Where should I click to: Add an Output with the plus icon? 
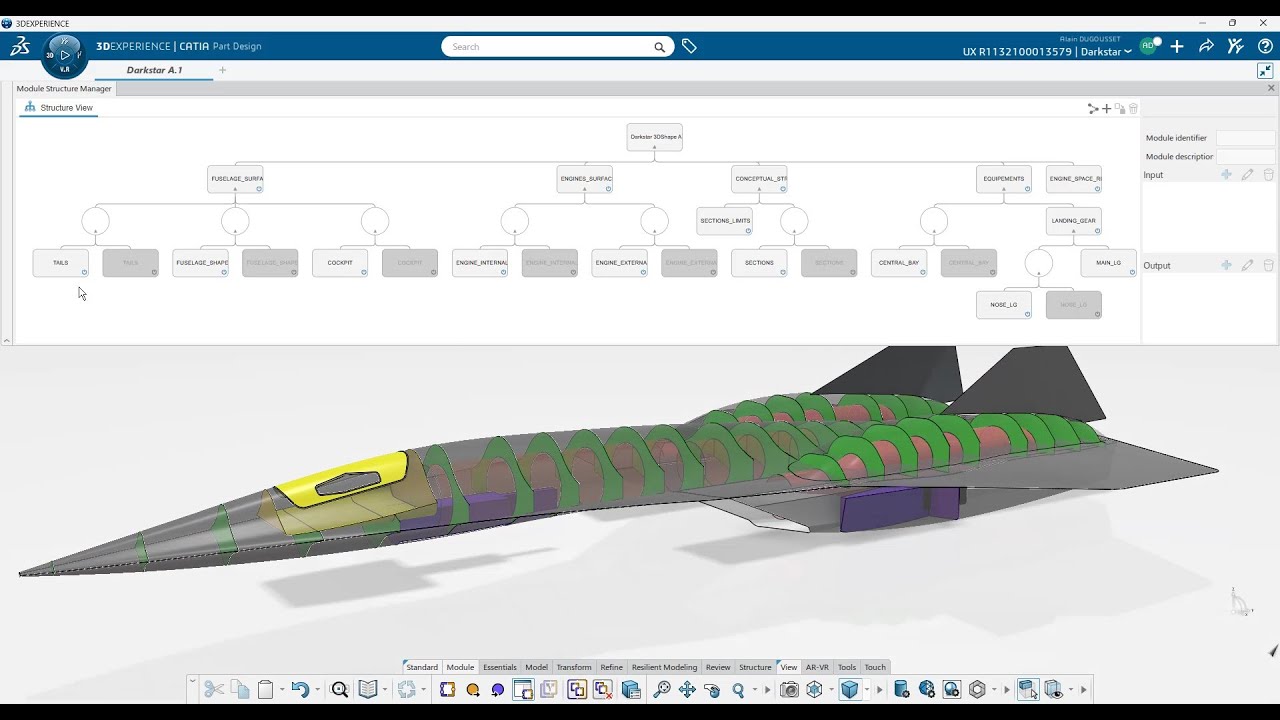[1226, 265]
